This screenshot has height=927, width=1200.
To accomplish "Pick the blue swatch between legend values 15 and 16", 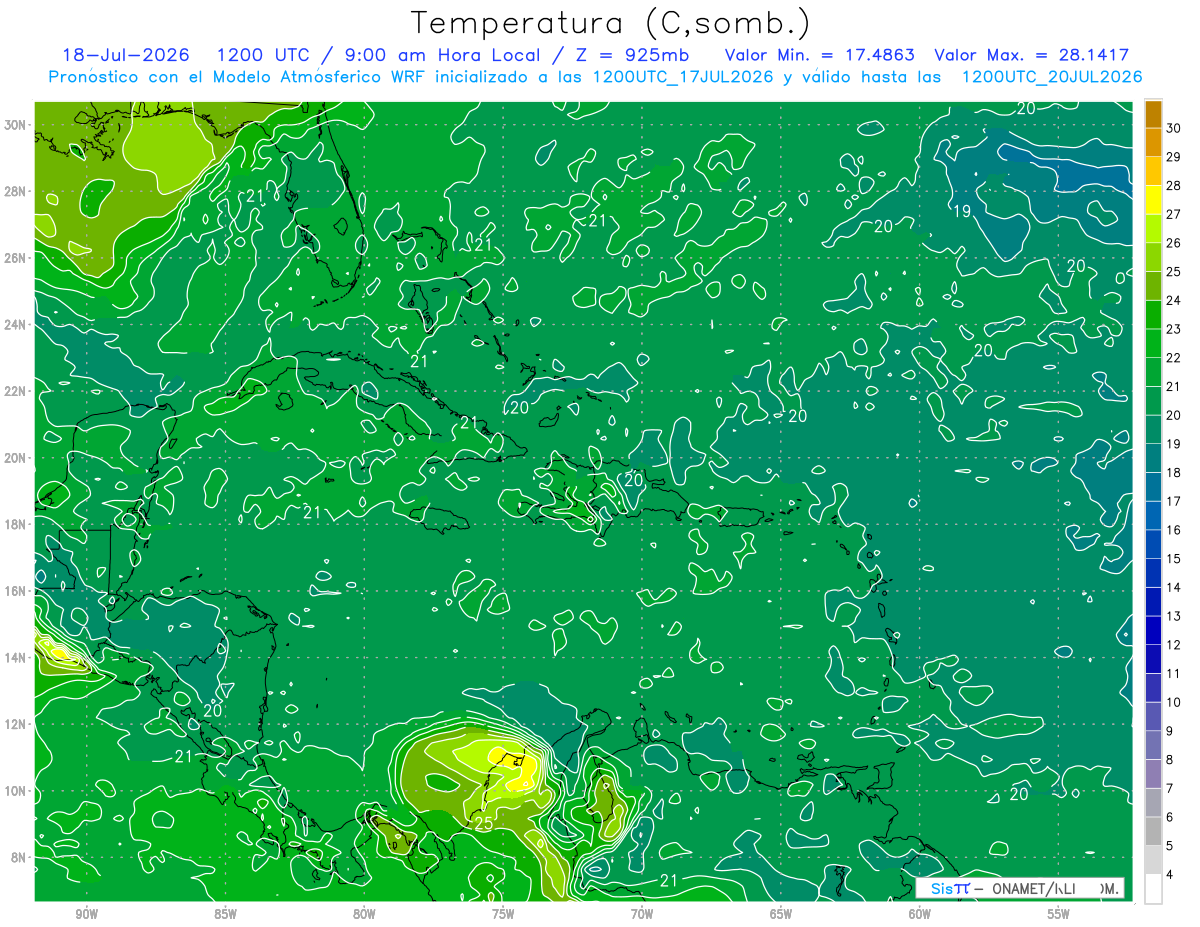I will 1153,544.
